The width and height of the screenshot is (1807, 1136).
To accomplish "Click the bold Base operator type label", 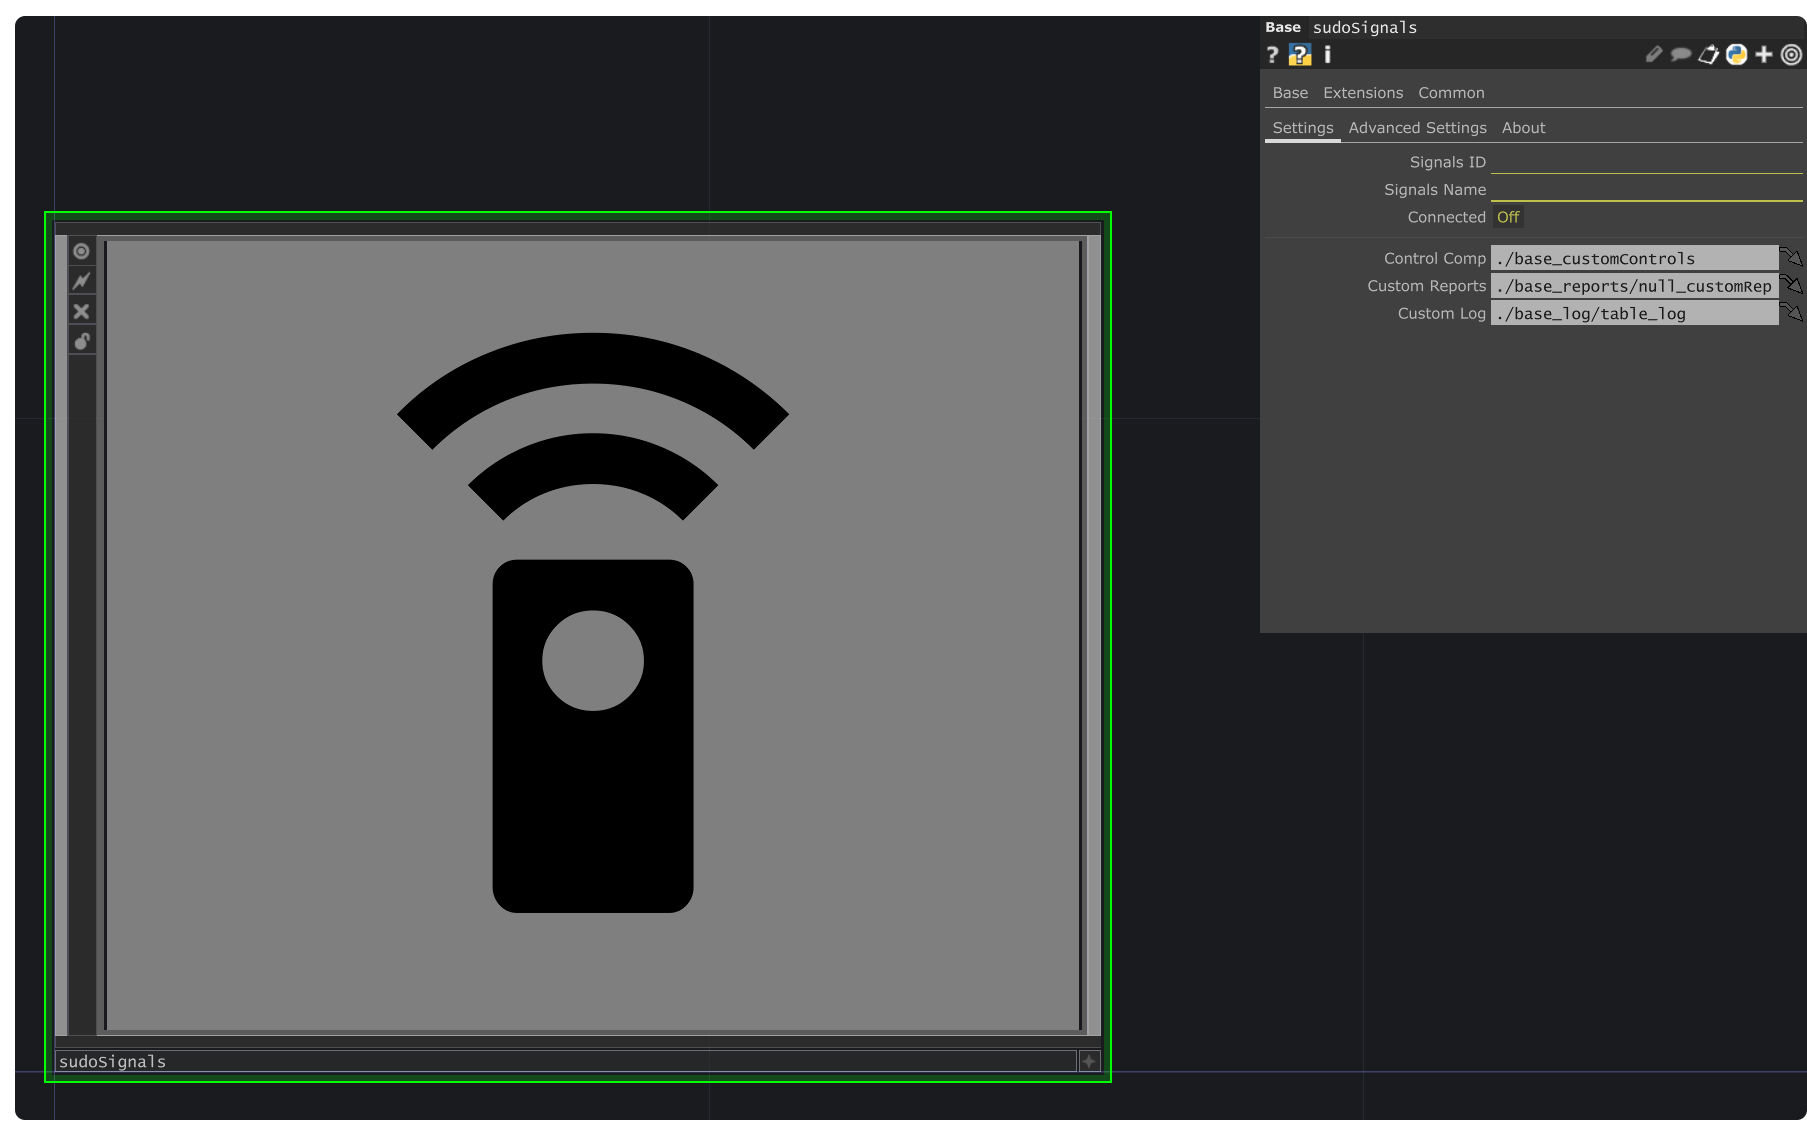I will pos(1283,27).
